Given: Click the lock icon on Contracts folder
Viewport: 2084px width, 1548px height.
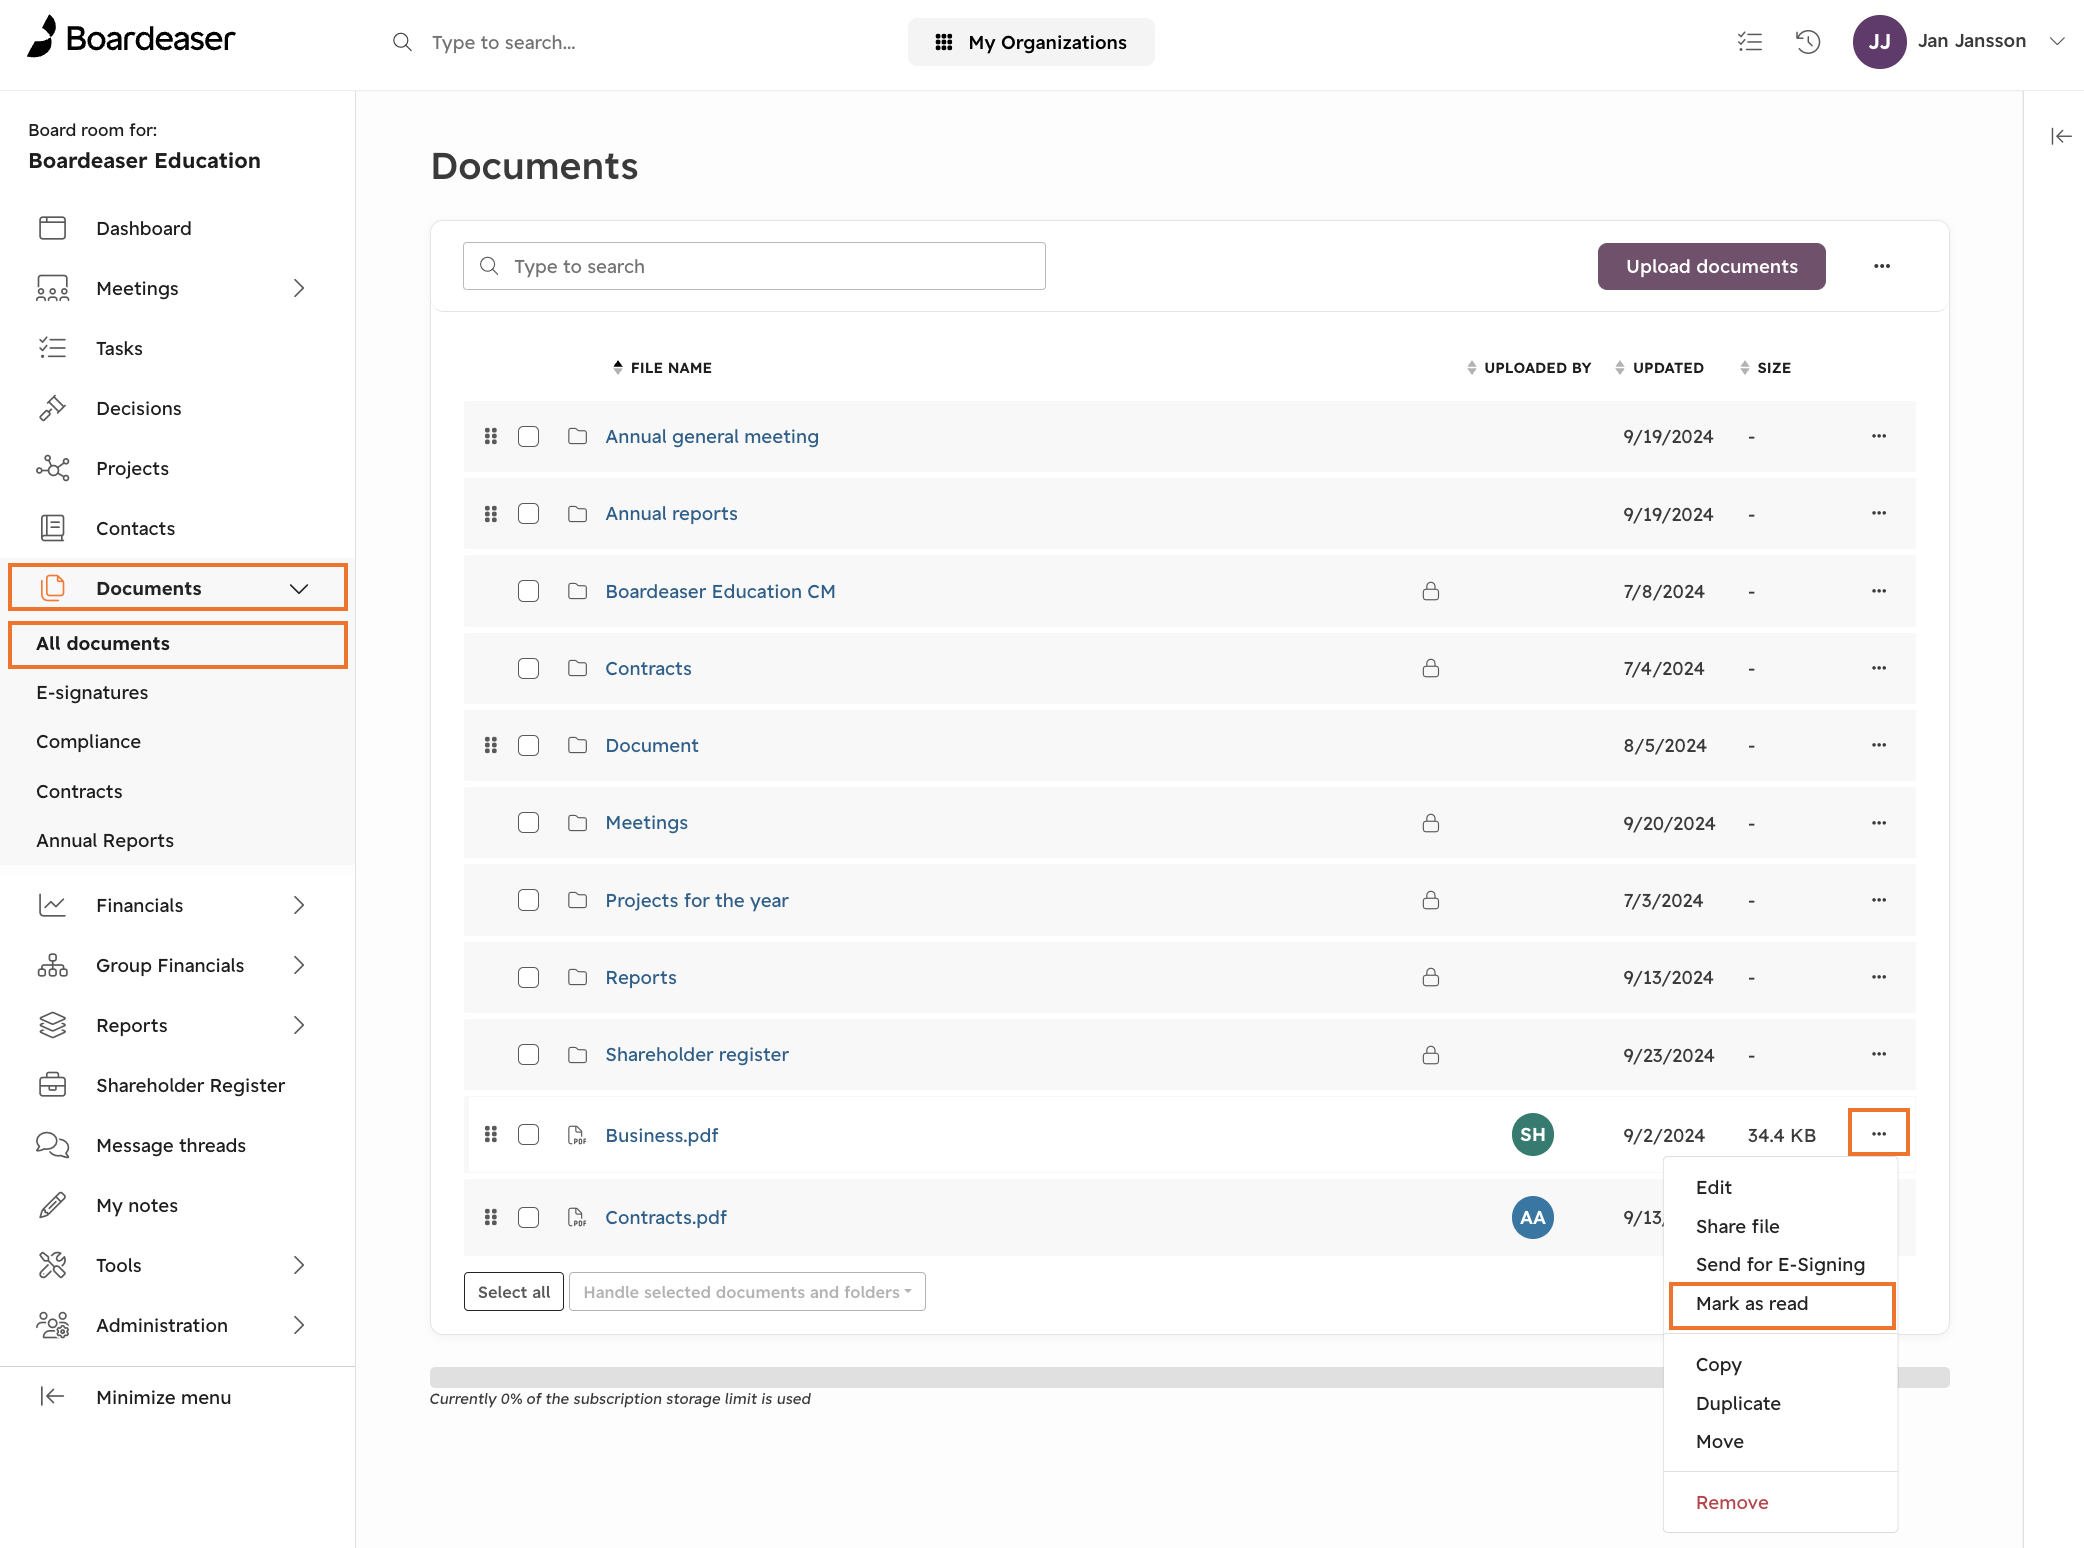Looking at the screenshot, I should 1431,668.
